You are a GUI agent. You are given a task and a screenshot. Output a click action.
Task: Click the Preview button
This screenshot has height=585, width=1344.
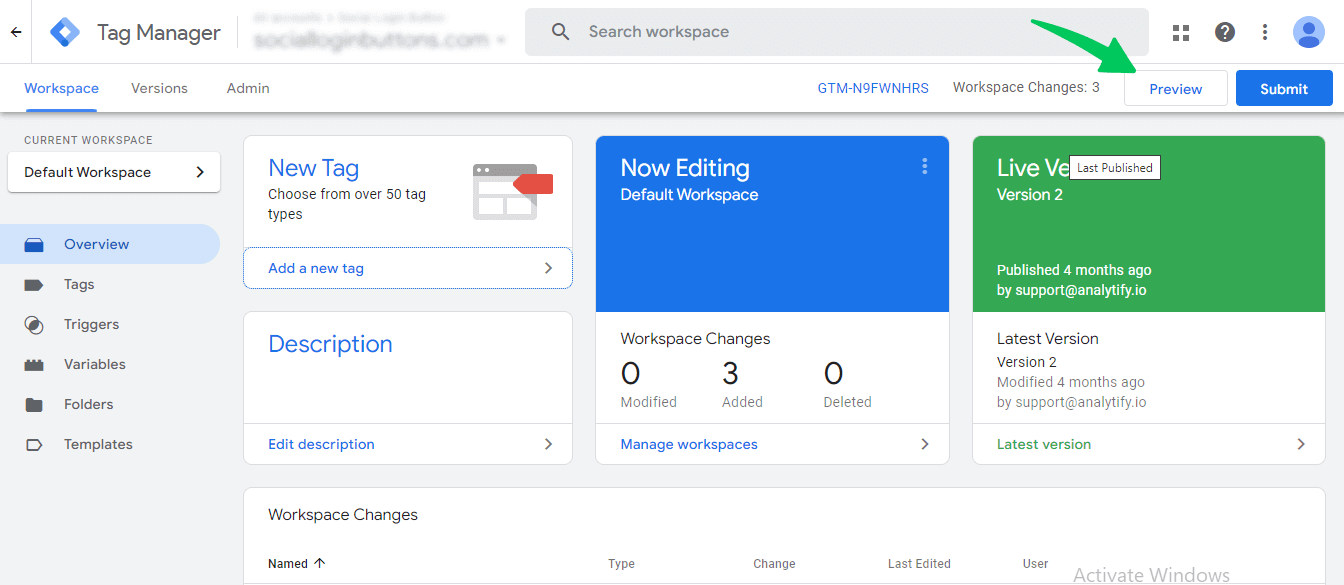click(x=1175, y=89)
